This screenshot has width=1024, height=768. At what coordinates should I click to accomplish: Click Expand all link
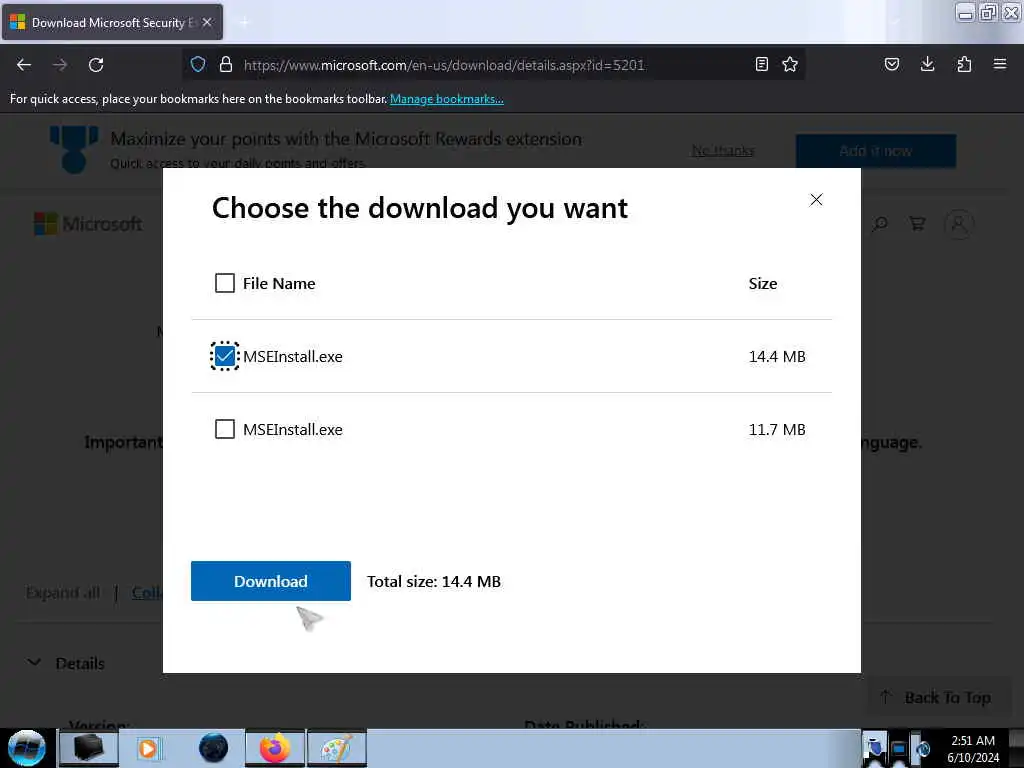pyautogui.click(x=63, y=592)
